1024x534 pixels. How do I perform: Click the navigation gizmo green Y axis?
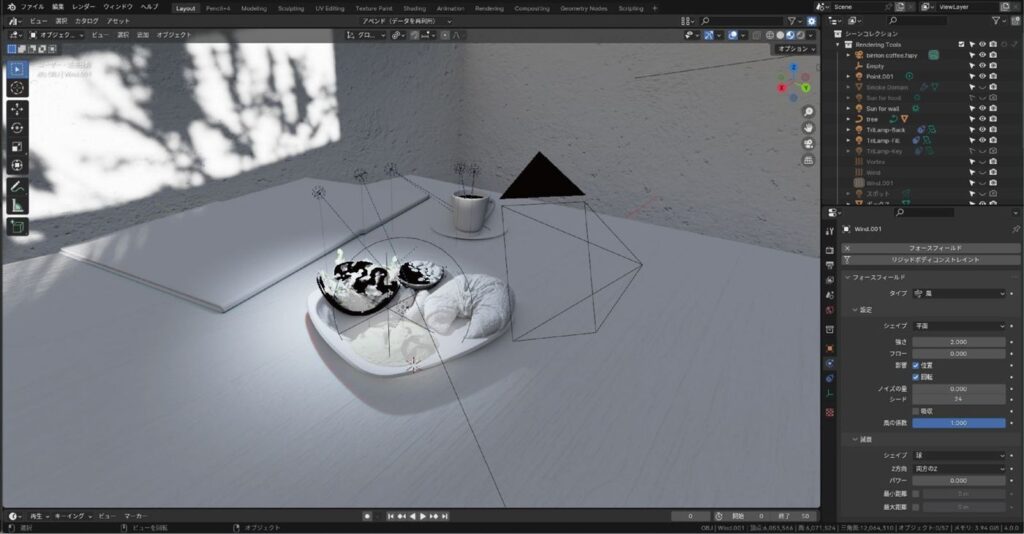coord(806,87)
